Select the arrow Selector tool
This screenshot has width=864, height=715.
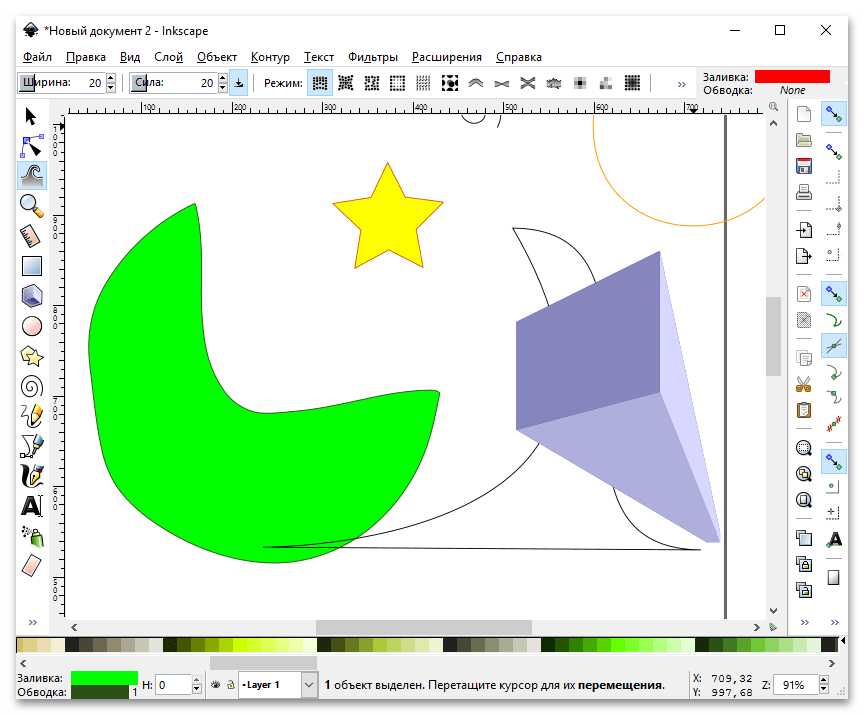(x=31, y=117)
